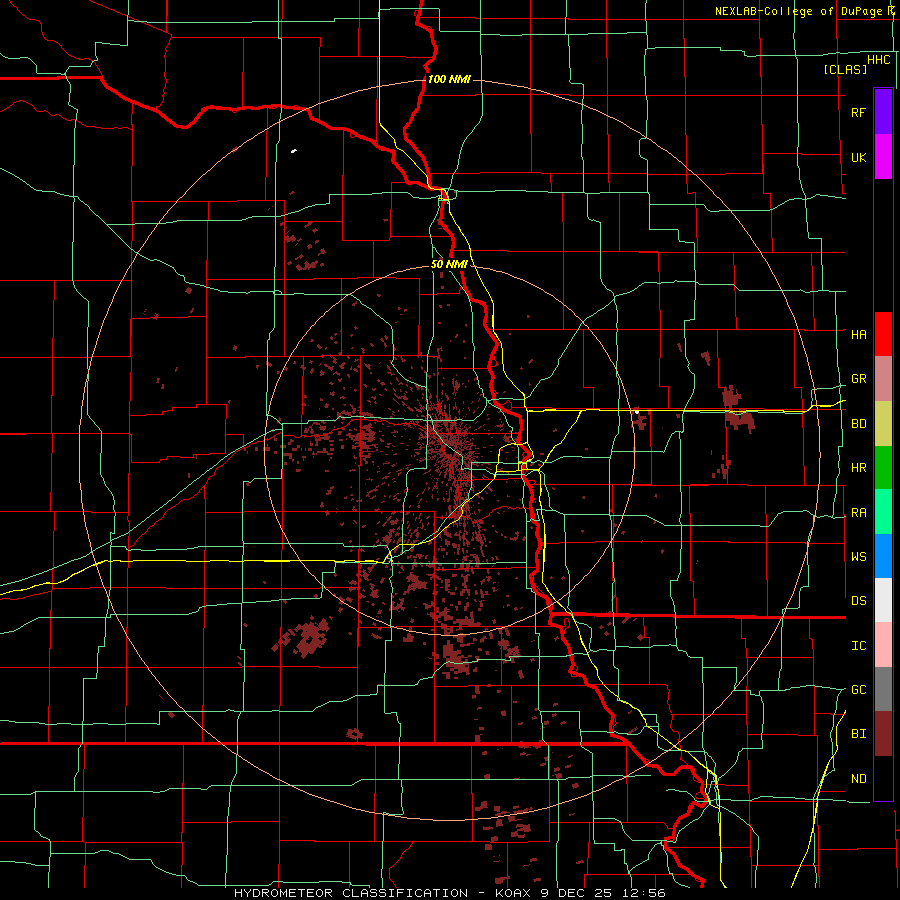The image size is (900, 900).
Task: Click the HHC product label
Action: pos(878,60)
